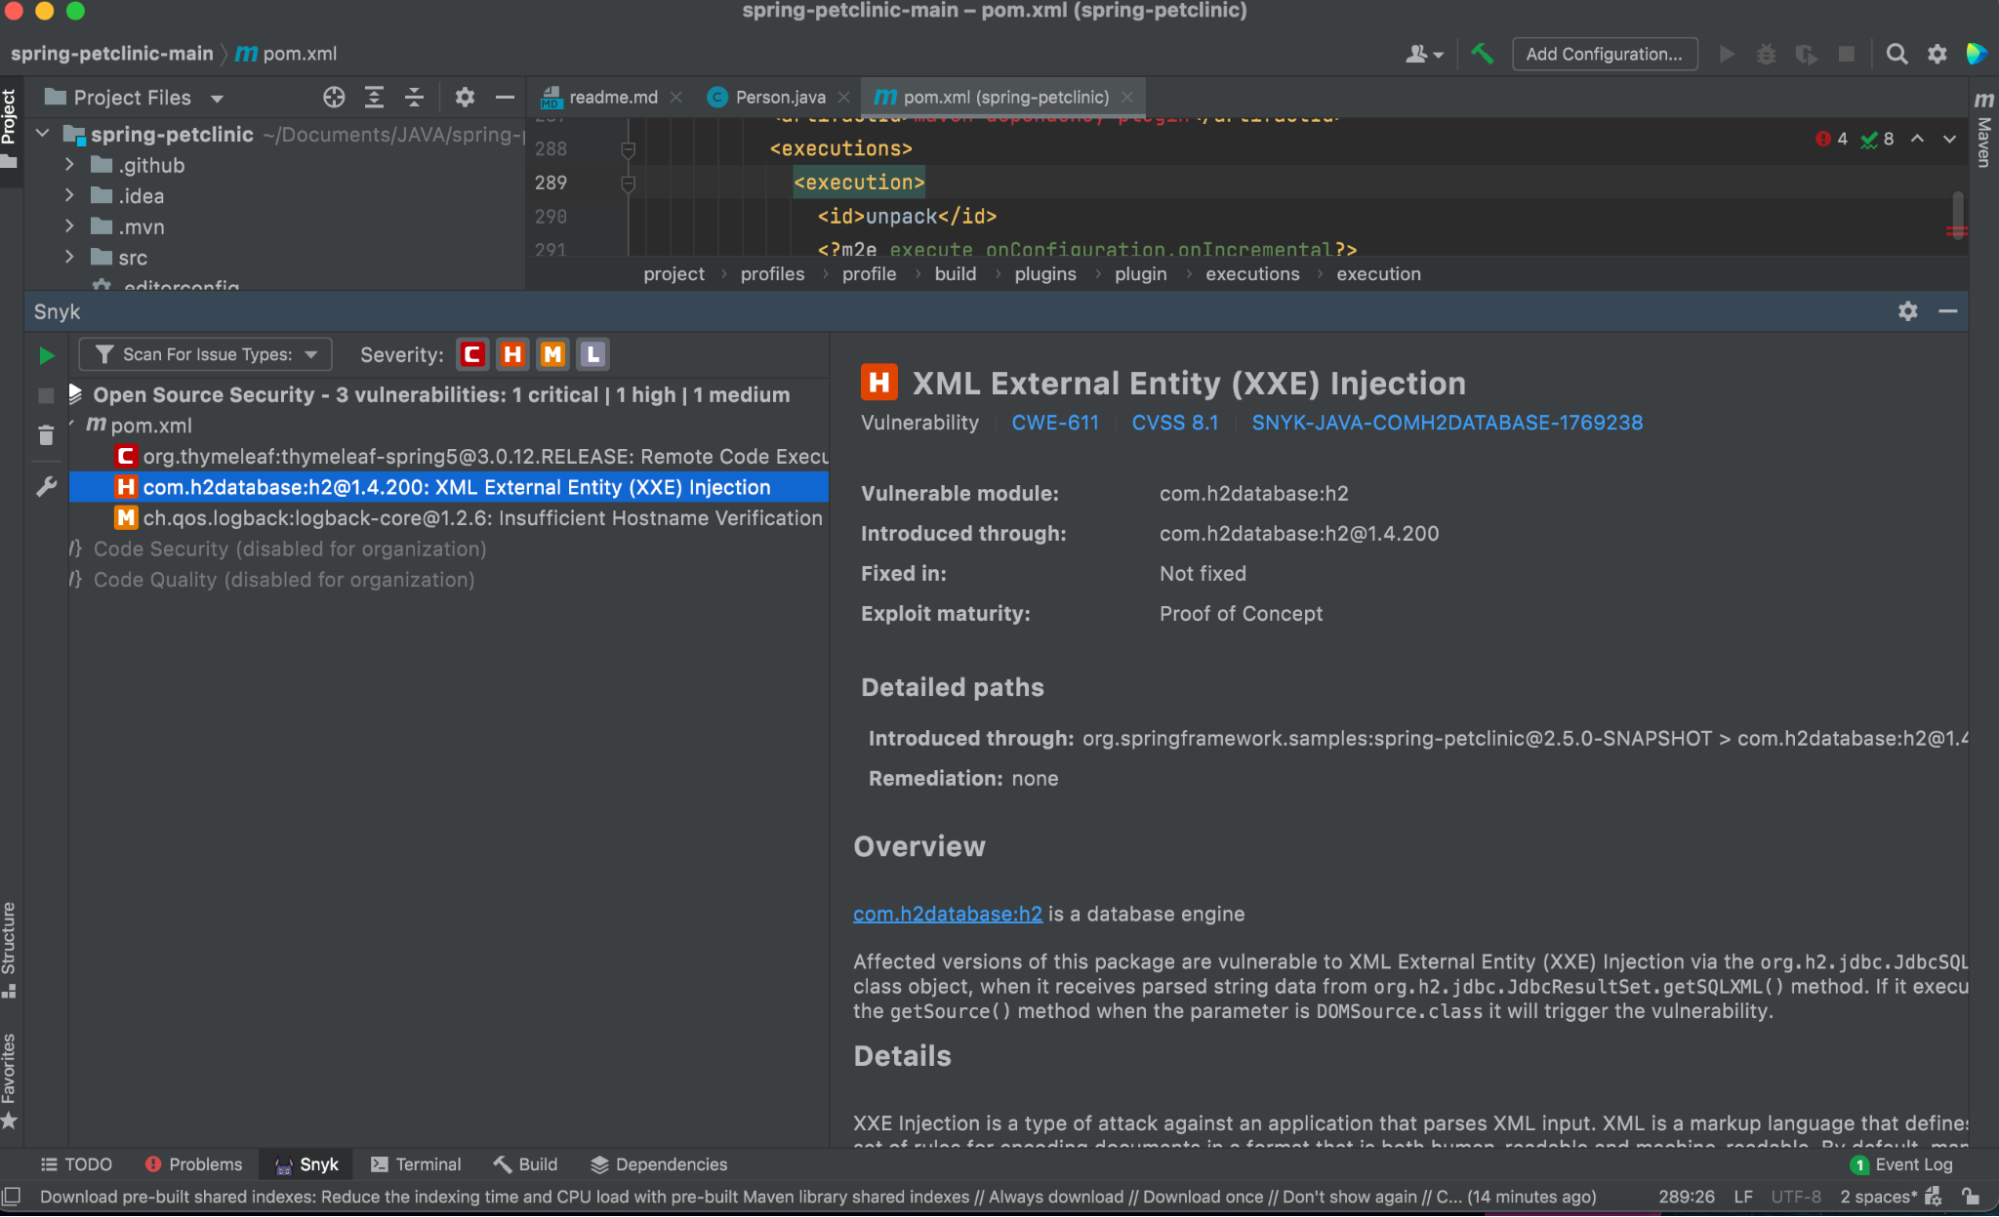Image resolution: width=1999 pixels, height=1217 pixels.
Task: Toggle Low severity filter
Action: coord(593,354)
